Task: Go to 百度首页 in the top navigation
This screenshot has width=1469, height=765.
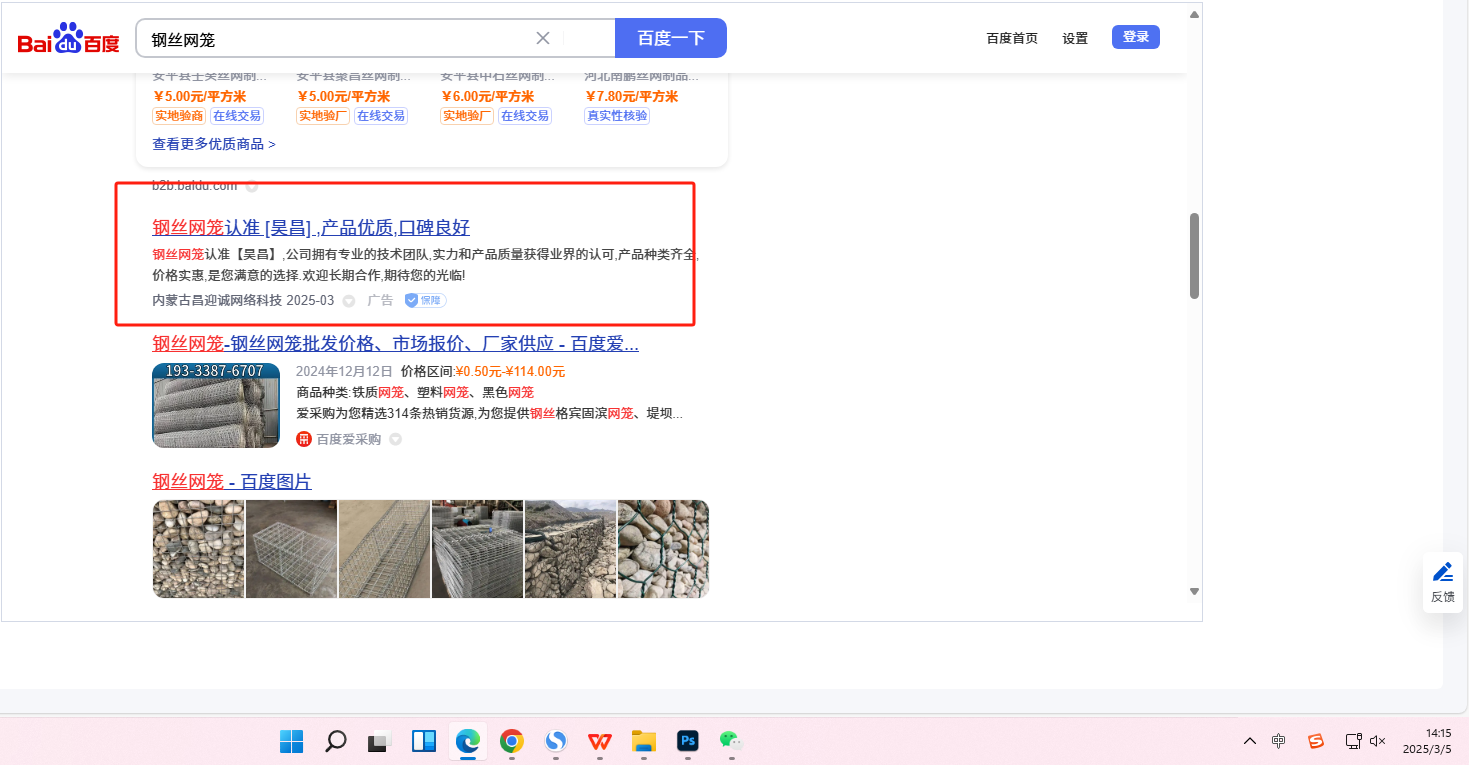Action: coord(1012,39)
